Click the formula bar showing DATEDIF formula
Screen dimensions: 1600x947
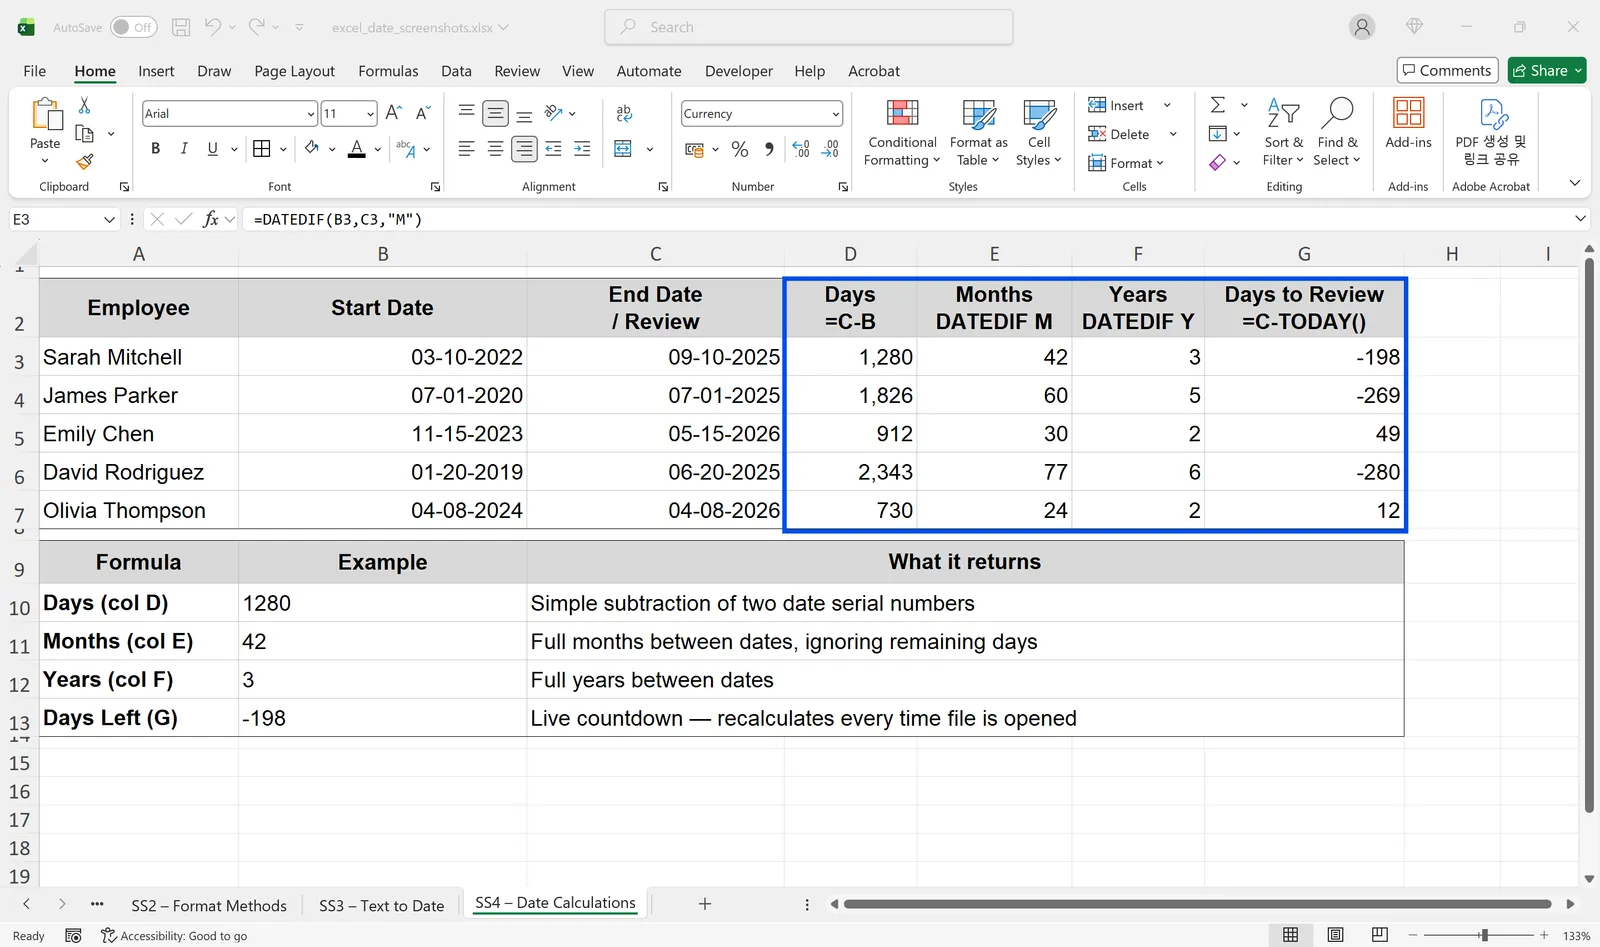910,219
